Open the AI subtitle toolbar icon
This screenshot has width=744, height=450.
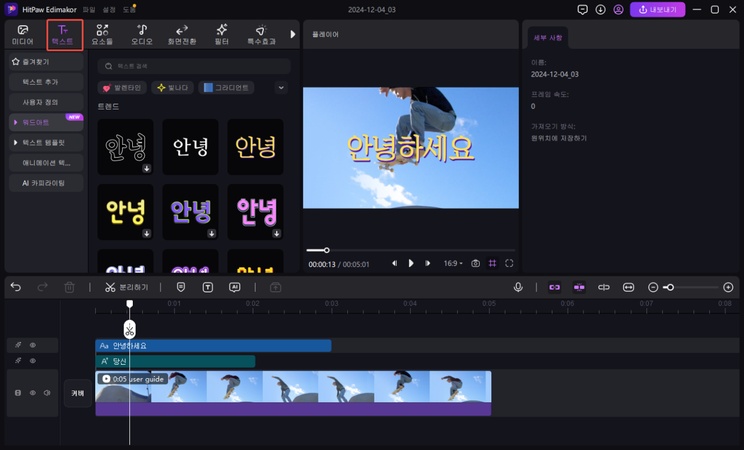point(234,287)
